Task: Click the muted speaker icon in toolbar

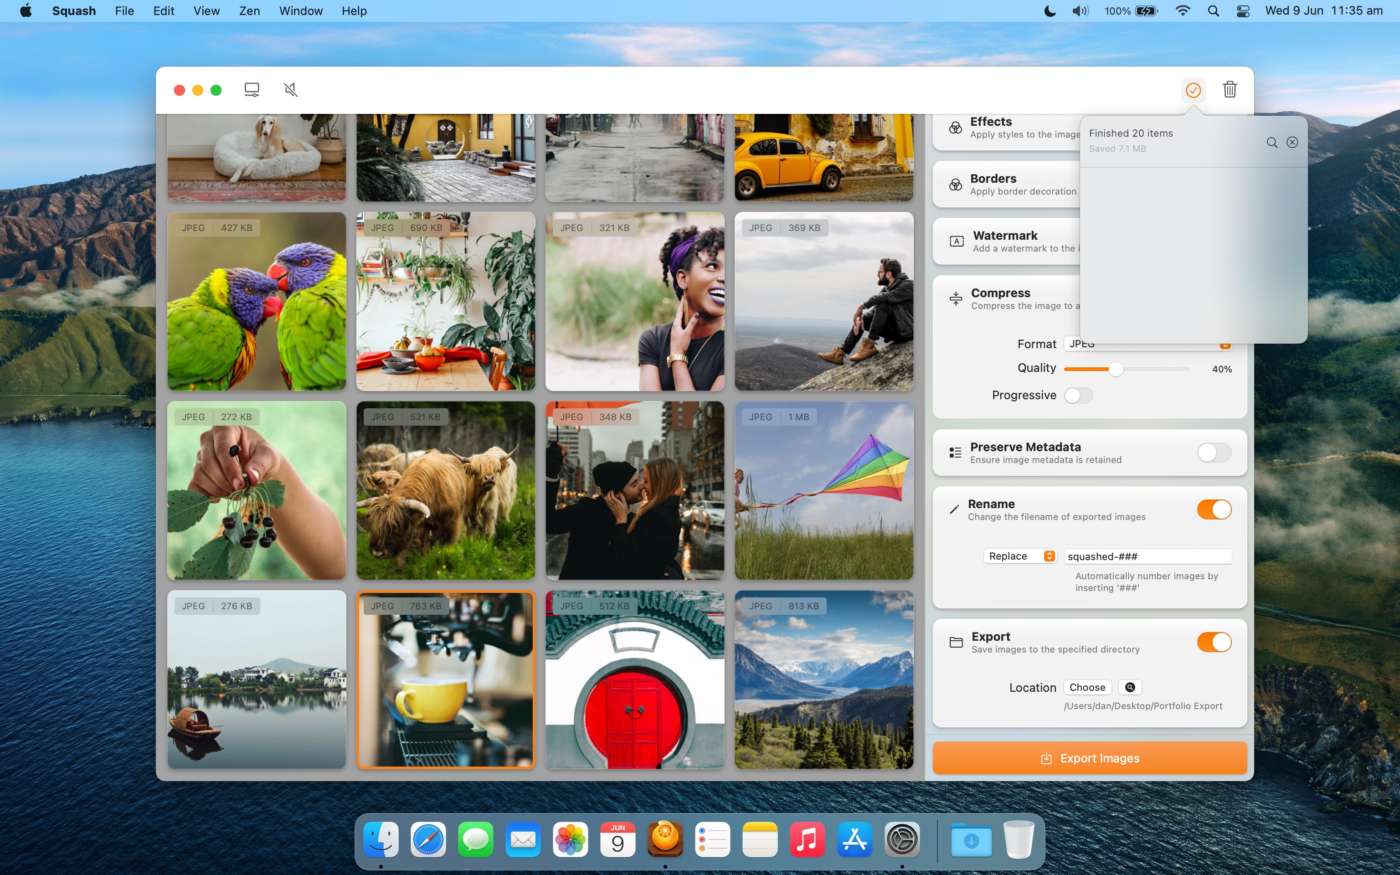Action: click(291, 90)
